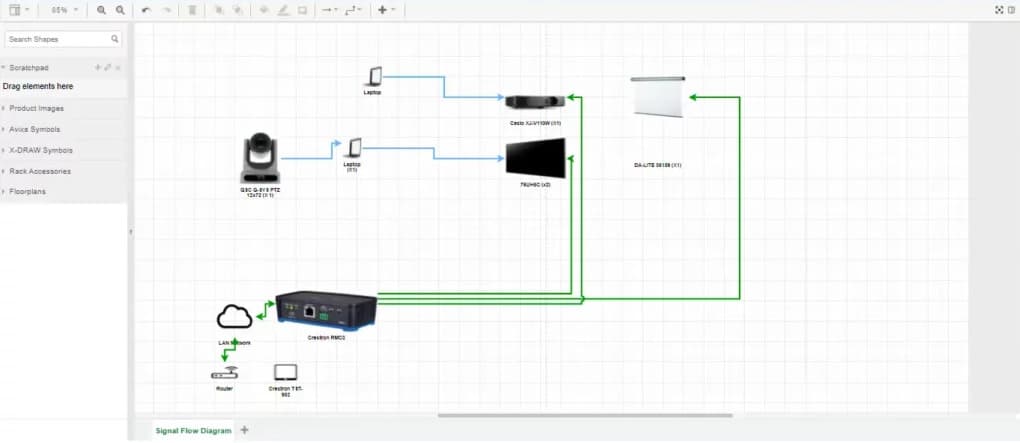Image resolution: width=1020 pixels, height=443 pixels.
Task: Click the shadow rectangle icon in toolbar
Action: pos(302,10)
